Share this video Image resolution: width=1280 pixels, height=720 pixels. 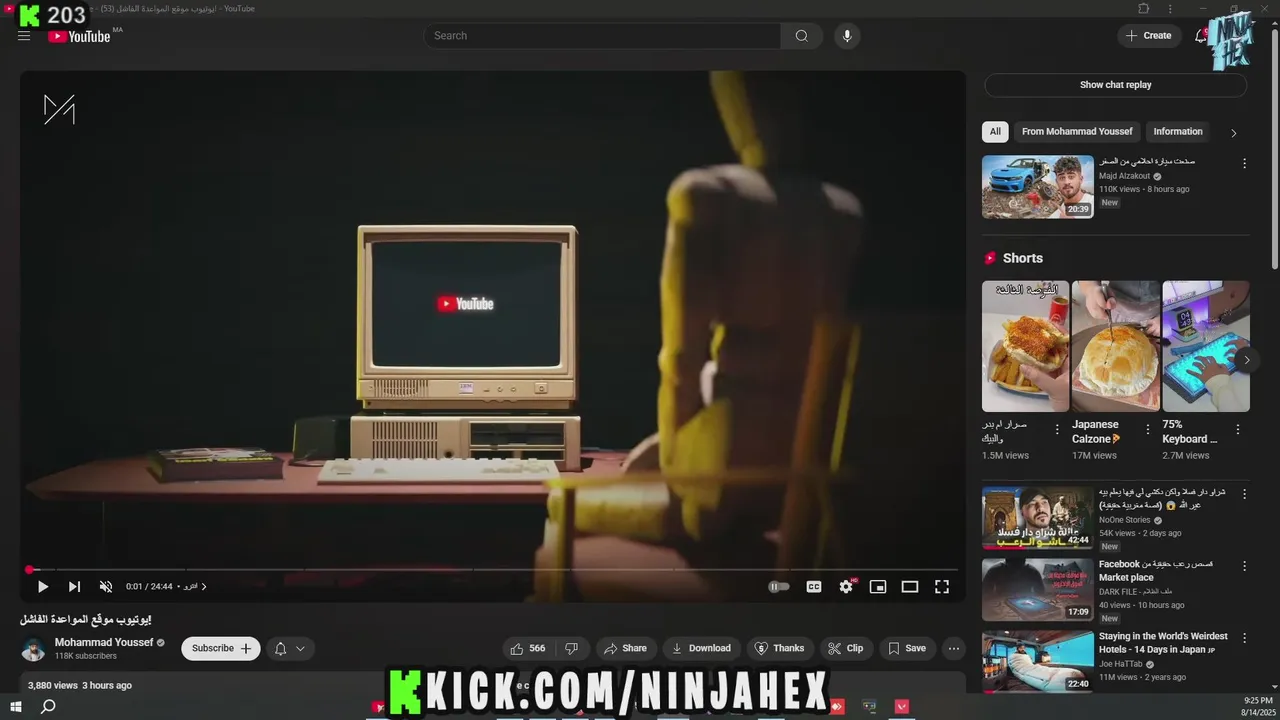point(625,648)
